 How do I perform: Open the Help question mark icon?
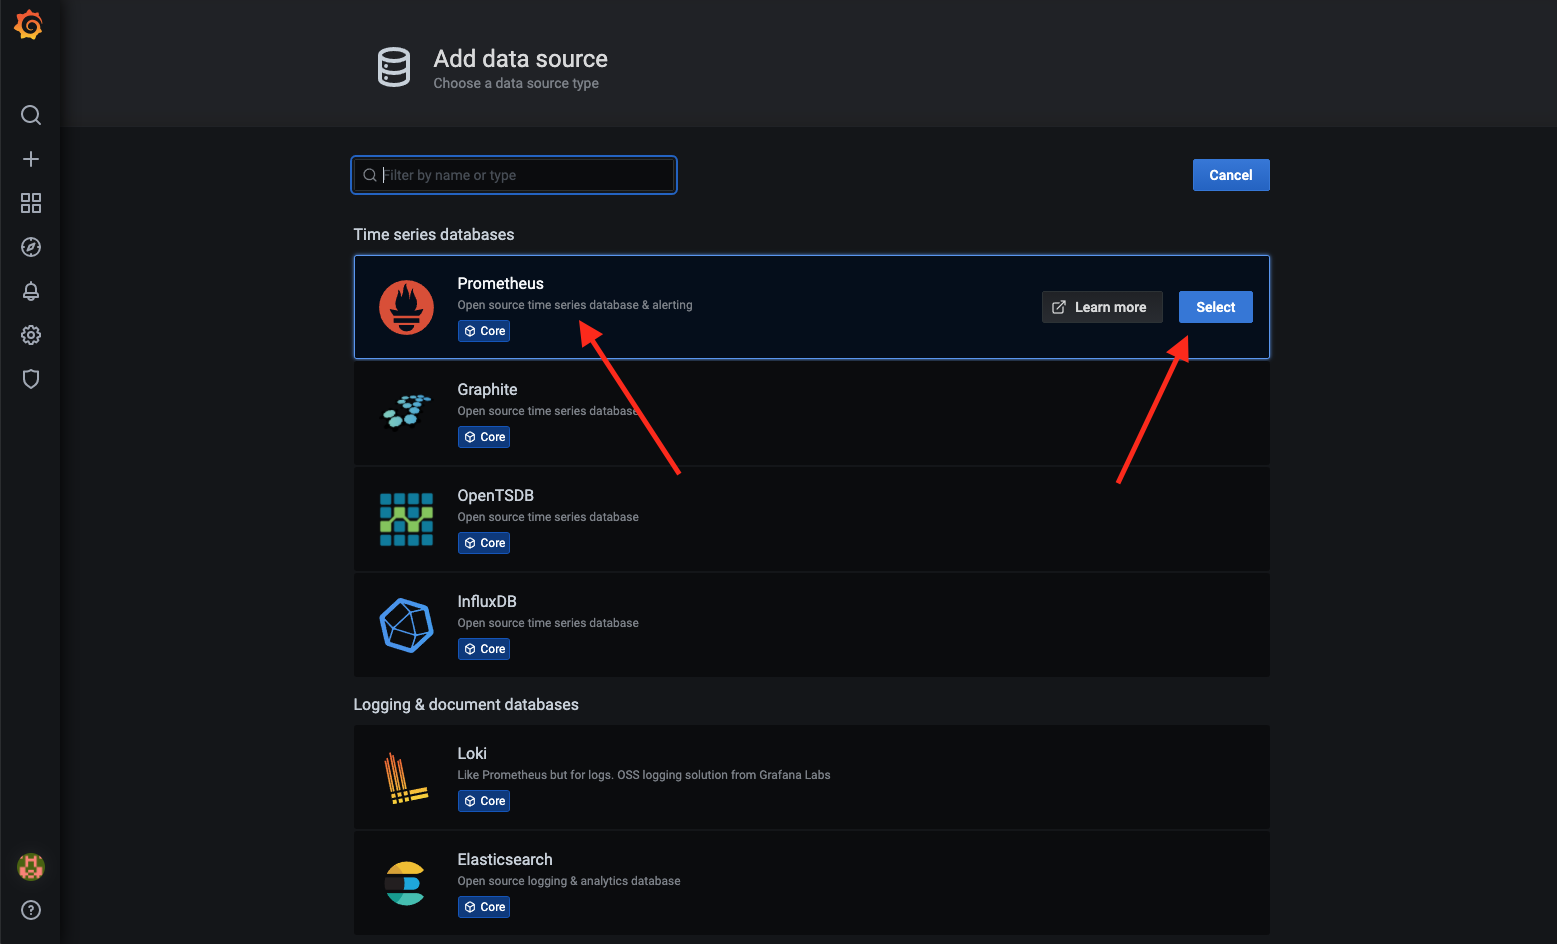point(31,910)
